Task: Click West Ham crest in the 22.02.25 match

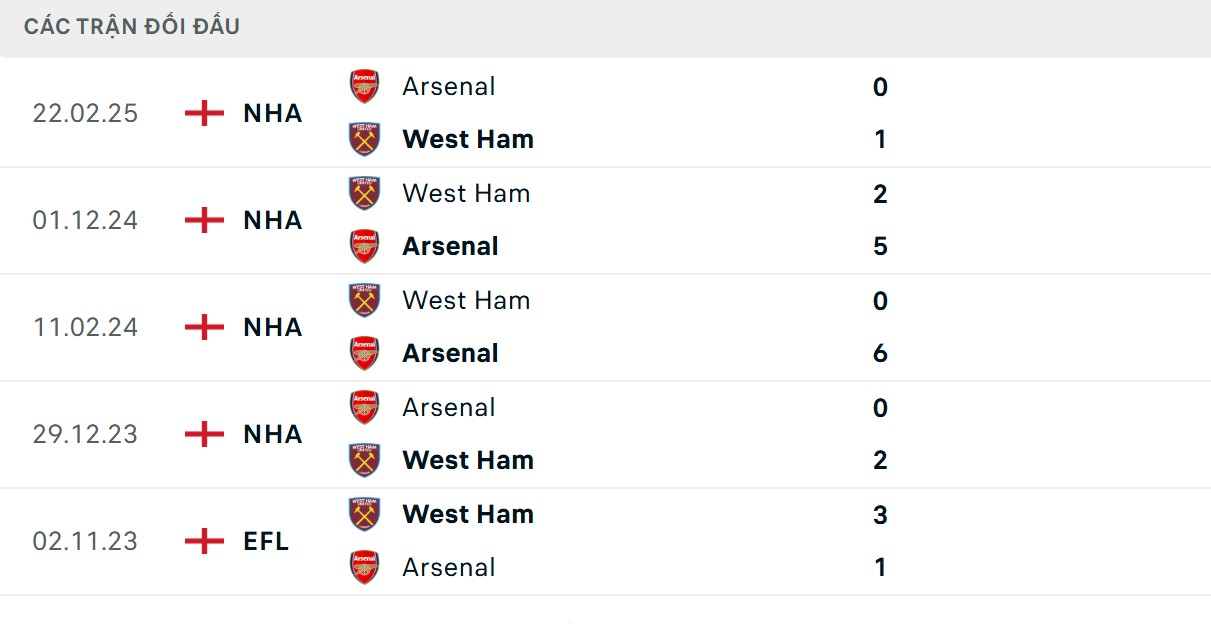Action: tap(364, 139)
